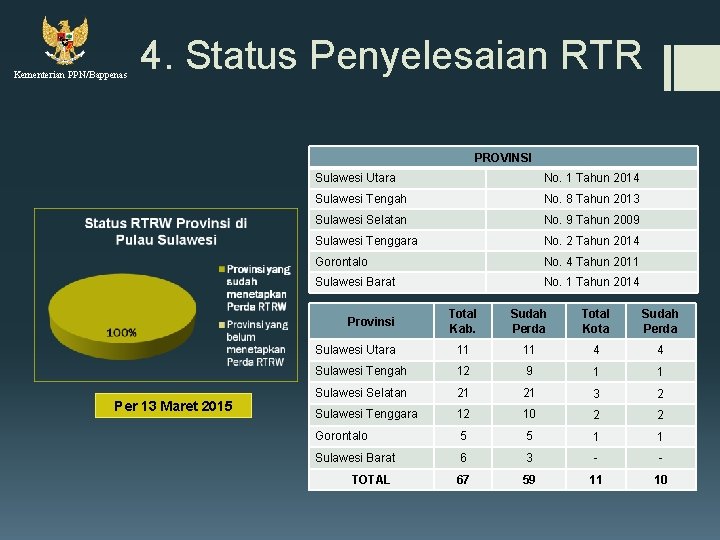Select Gorontalo's Total Kab. value 5
The width and height of the screenshot is (720, 540).
point(463,436)
